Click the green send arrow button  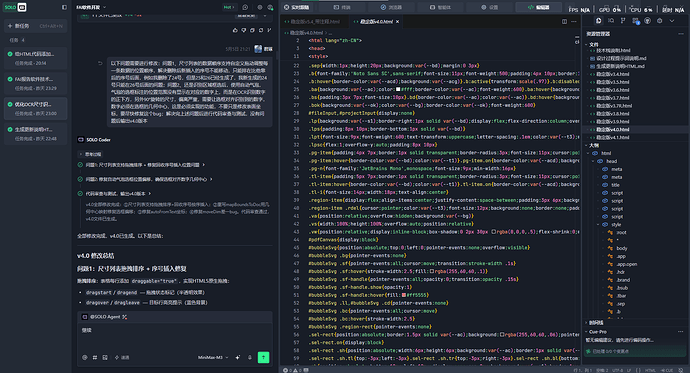point(263,357)
